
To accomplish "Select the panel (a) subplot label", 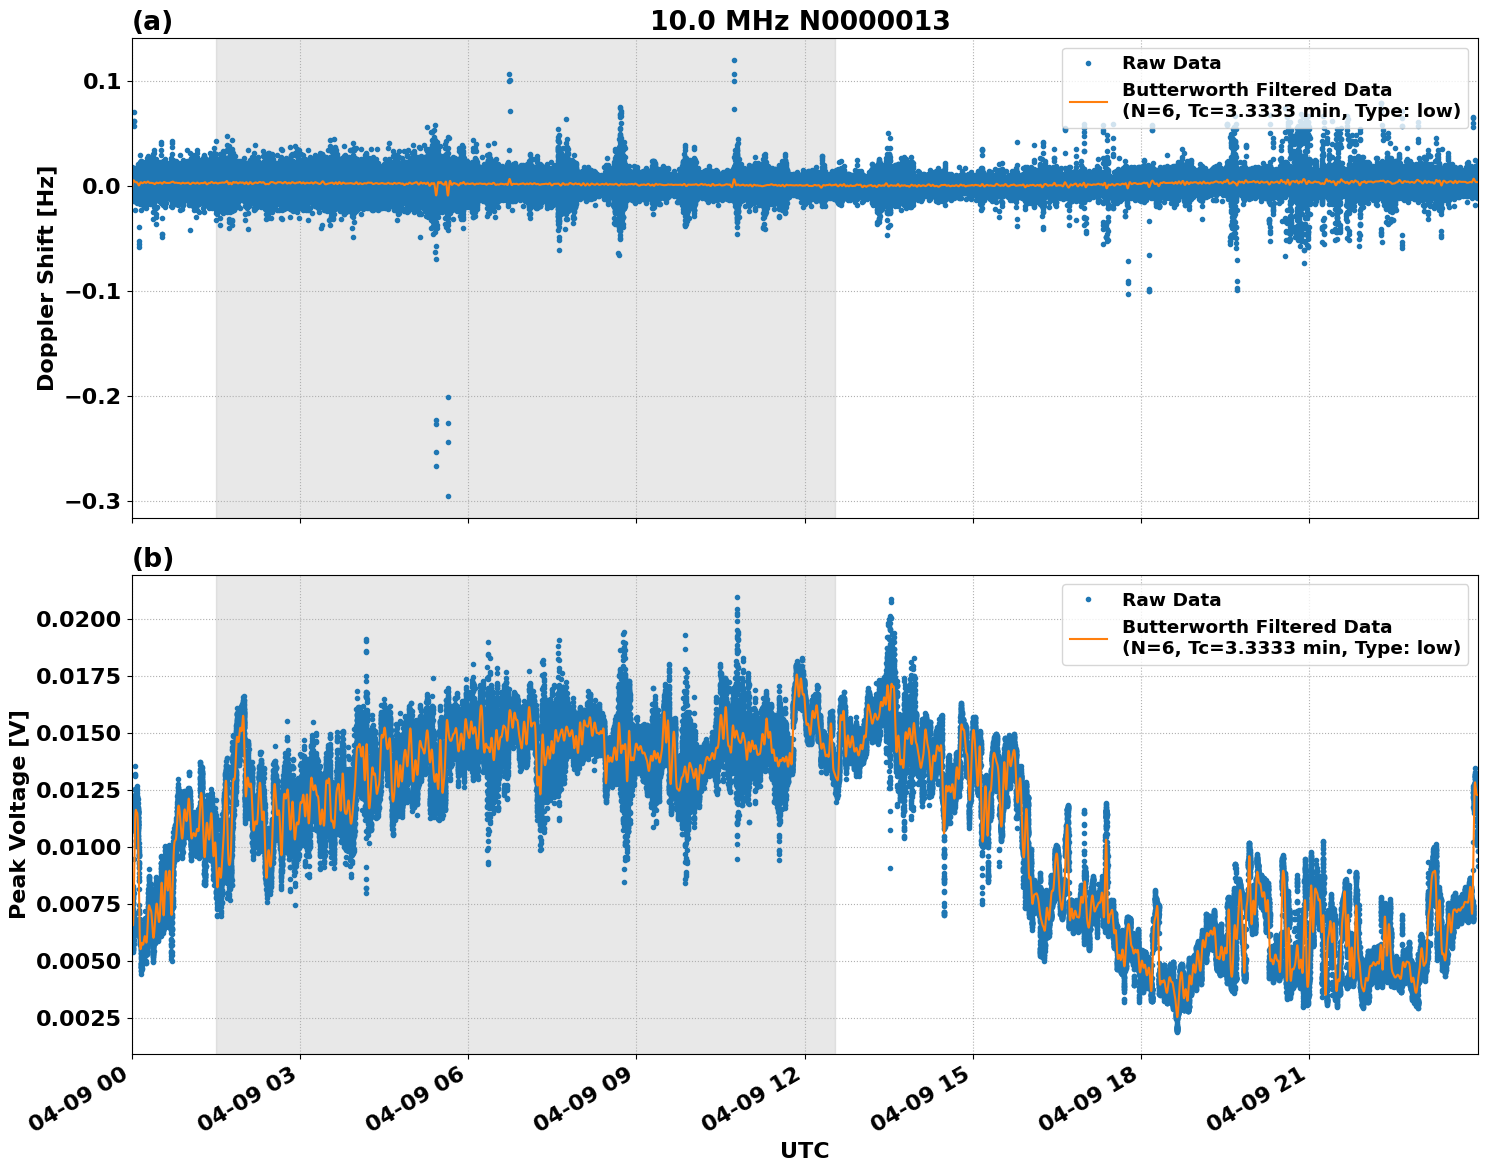I will 152,17.
